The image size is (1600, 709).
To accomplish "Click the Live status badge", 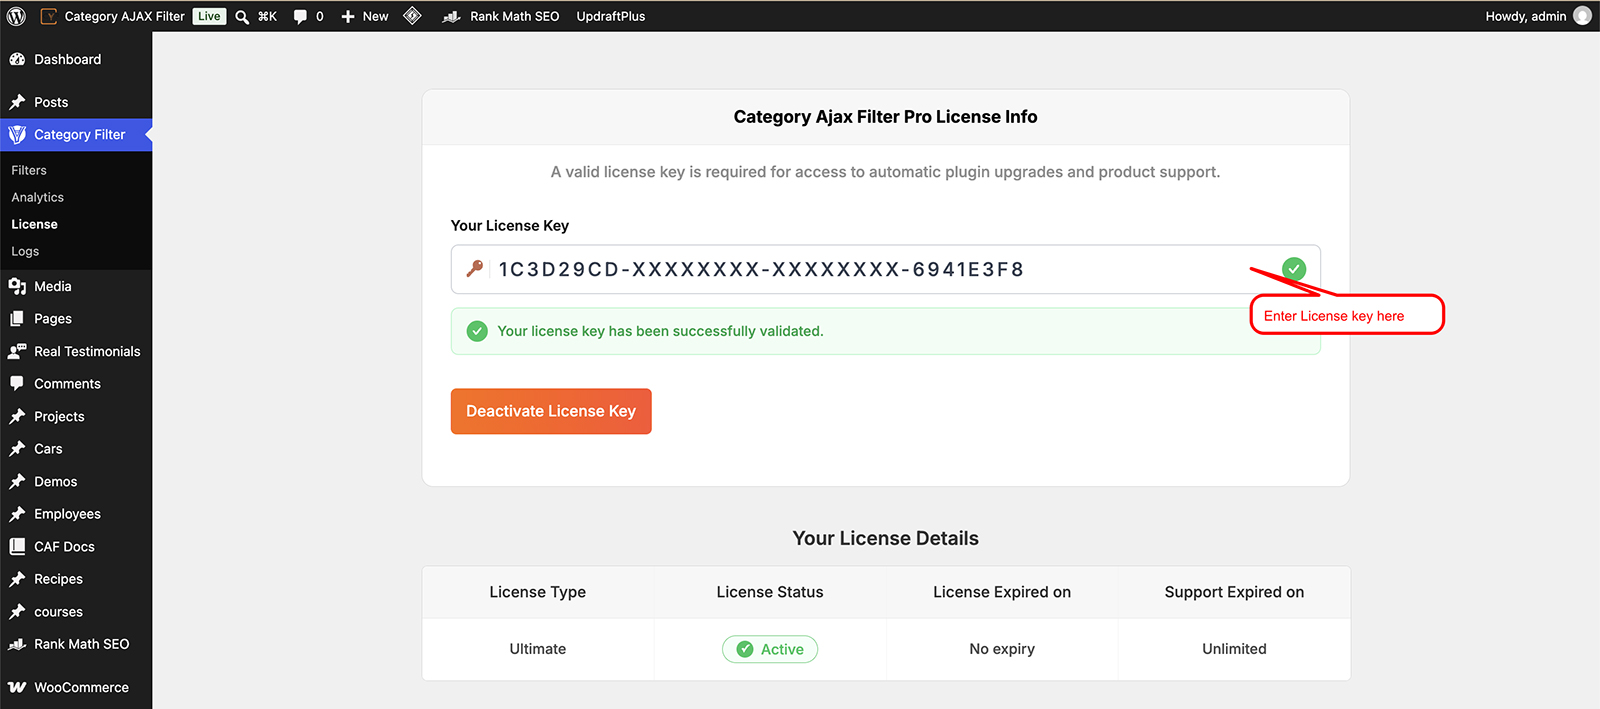I will (209, 16).
